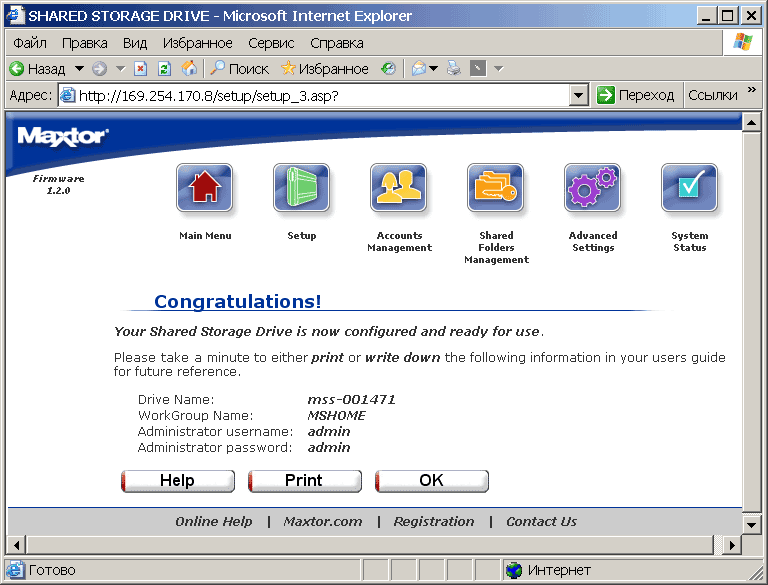
Task: Open the Registration footer link
Action: click(434, 521)
